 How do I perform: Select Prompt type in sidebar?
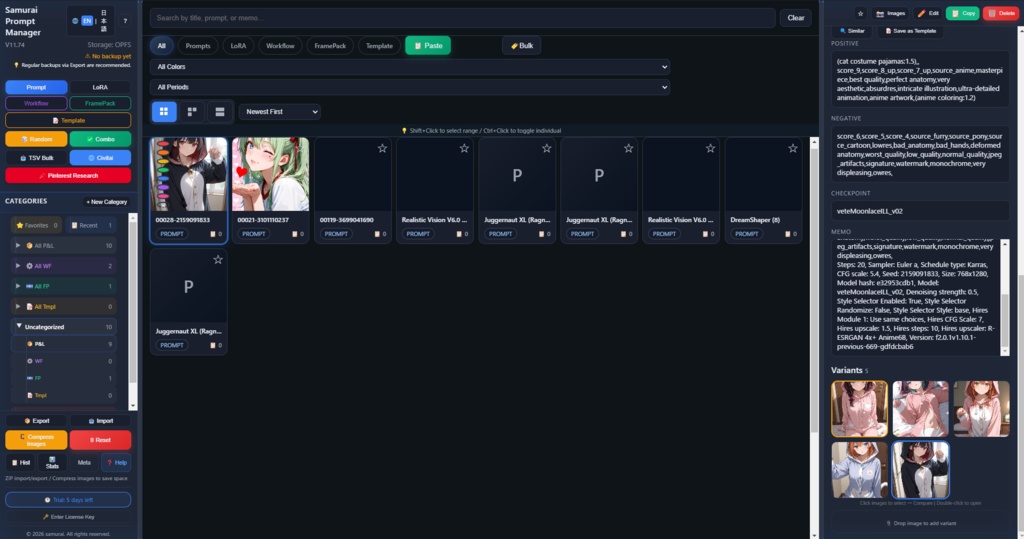[37, 87]
